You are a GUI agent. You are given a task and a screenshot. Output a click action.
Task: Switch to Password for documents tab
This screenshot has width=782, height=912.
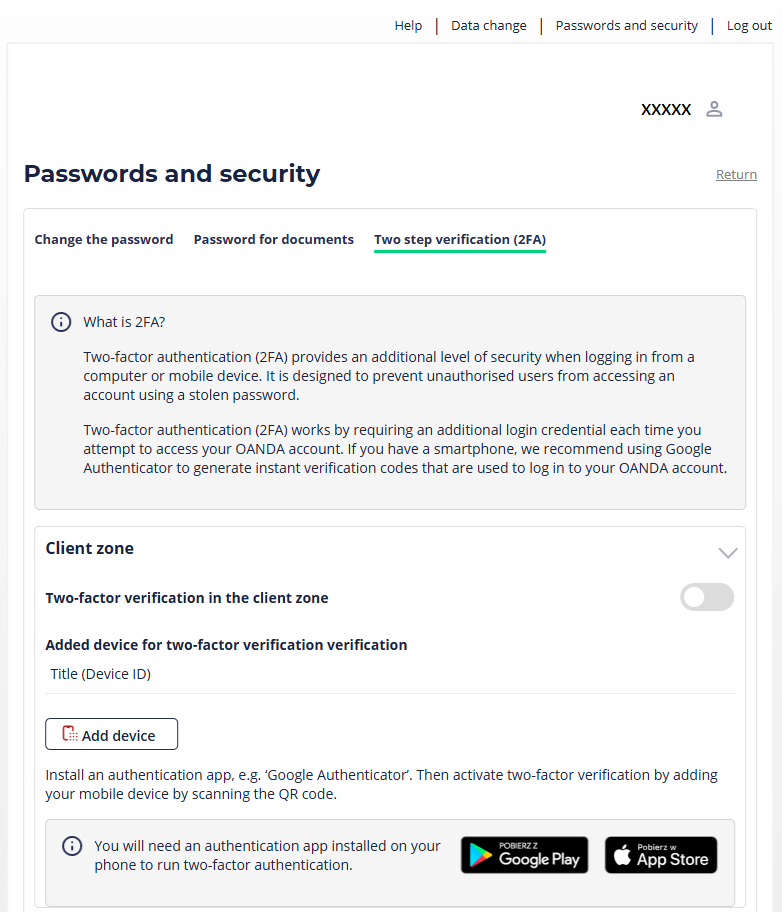273,240
